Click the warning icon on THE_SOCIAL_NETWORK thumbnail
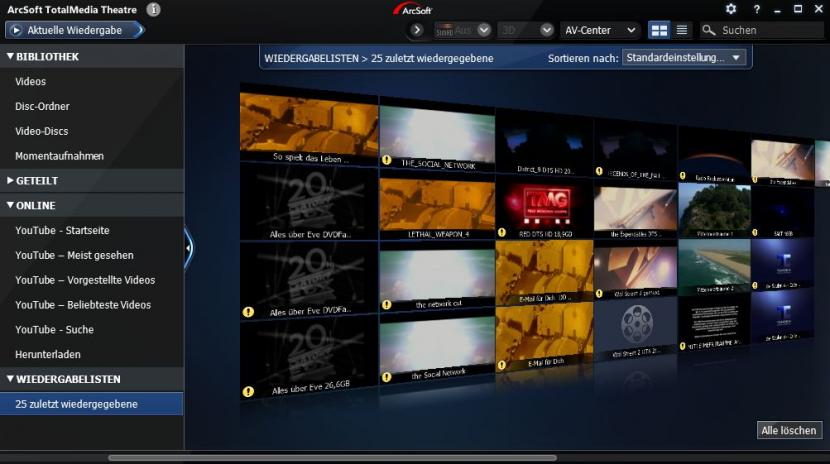830x464 pixels. (x=387, y=160)
